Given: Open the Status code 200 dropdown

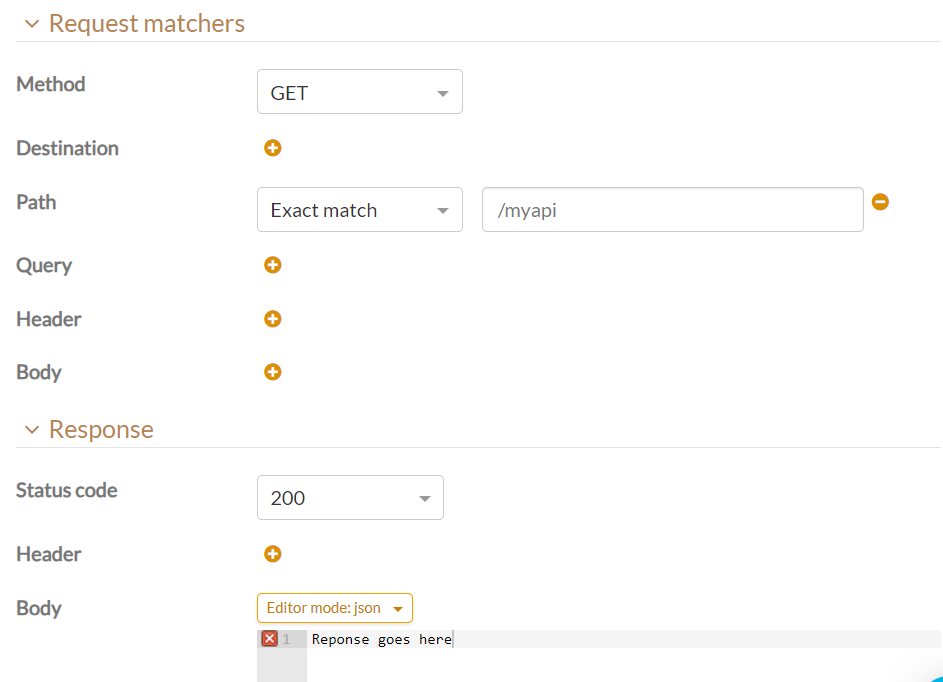Looking at the screenshot, I should tap(350, 498).
